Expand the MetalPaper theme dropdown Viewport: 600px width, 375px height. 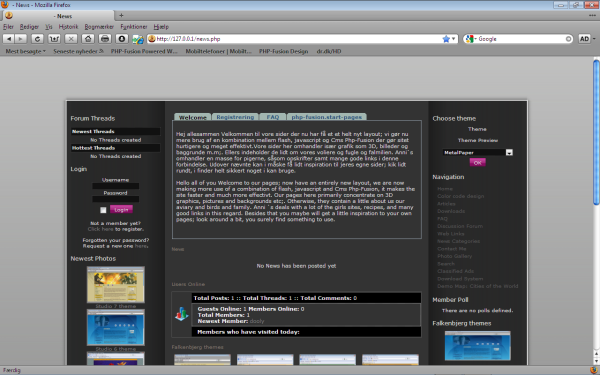[509, 152]
